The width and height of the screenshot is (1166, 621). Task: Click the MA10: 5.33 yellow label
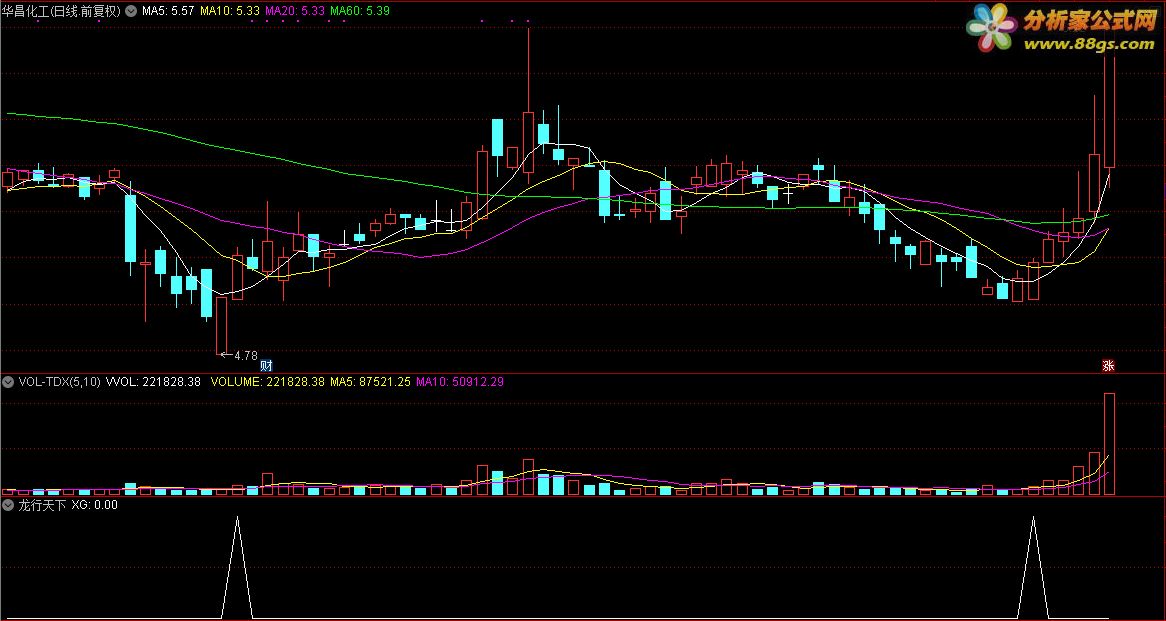pyautogui.click(x=231, y=11)
